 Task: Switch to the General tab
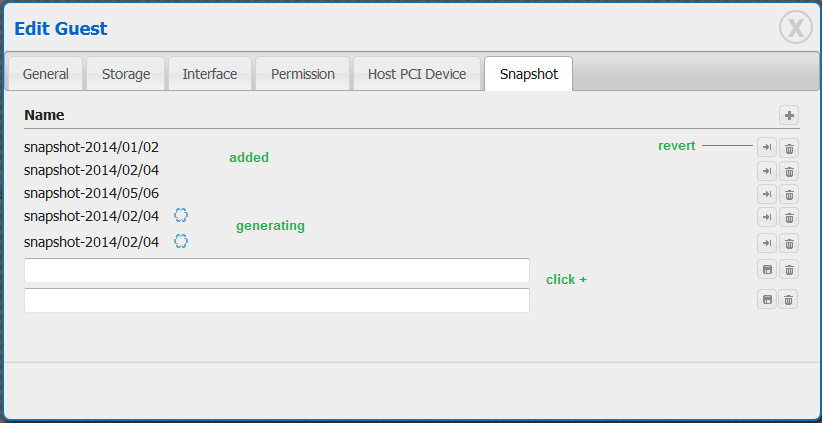pos(46,74)
